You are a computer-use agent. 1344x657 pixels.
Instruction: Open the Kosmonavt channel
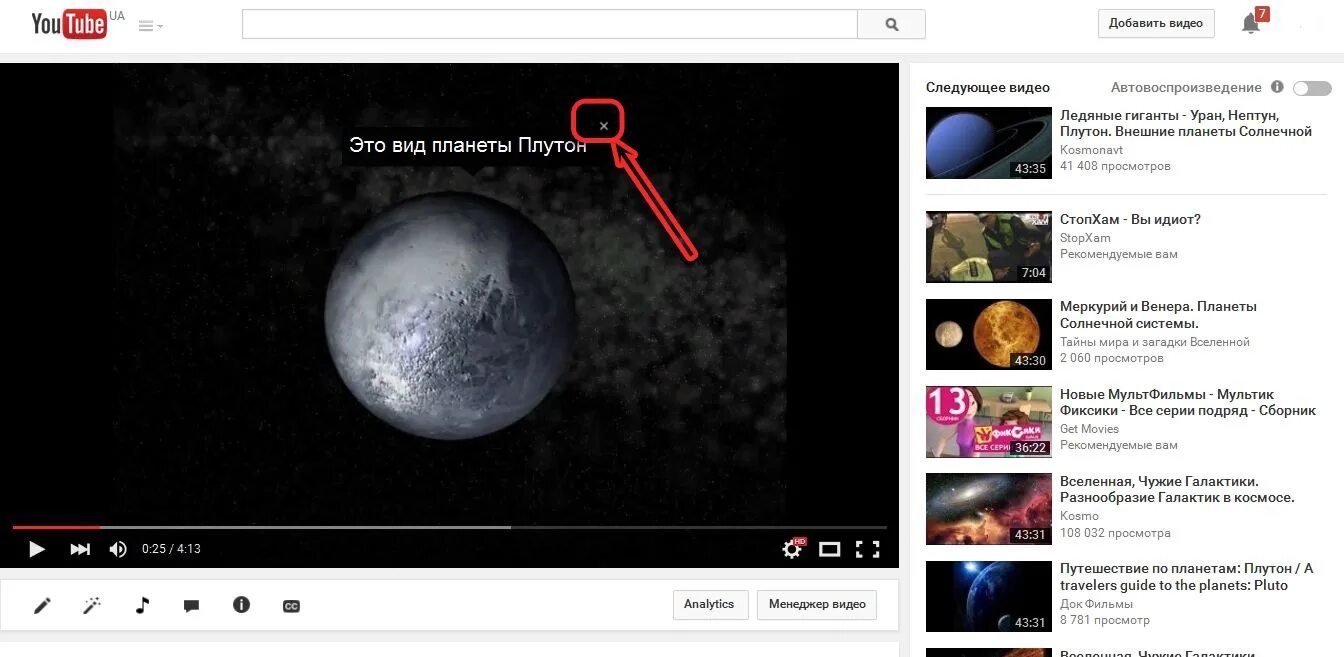click(x=1089, y=149)
